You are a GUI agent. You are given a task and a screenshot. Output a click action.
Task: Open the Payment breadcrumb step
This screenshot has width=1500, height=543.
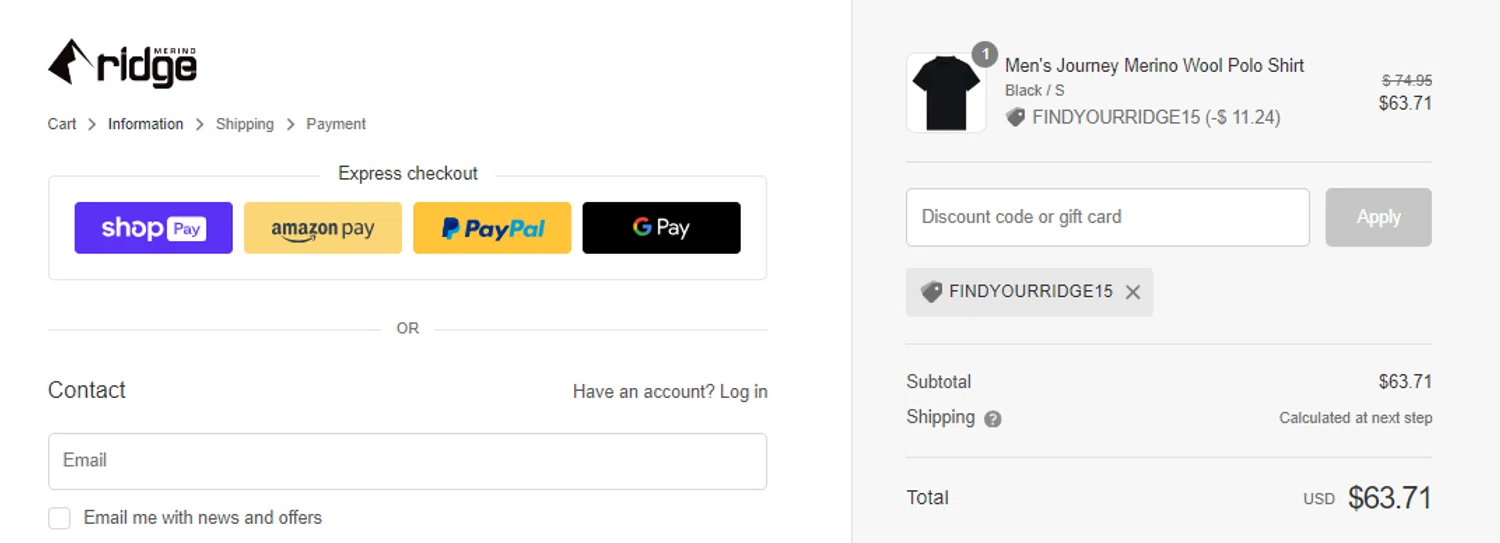pos(336,124)
